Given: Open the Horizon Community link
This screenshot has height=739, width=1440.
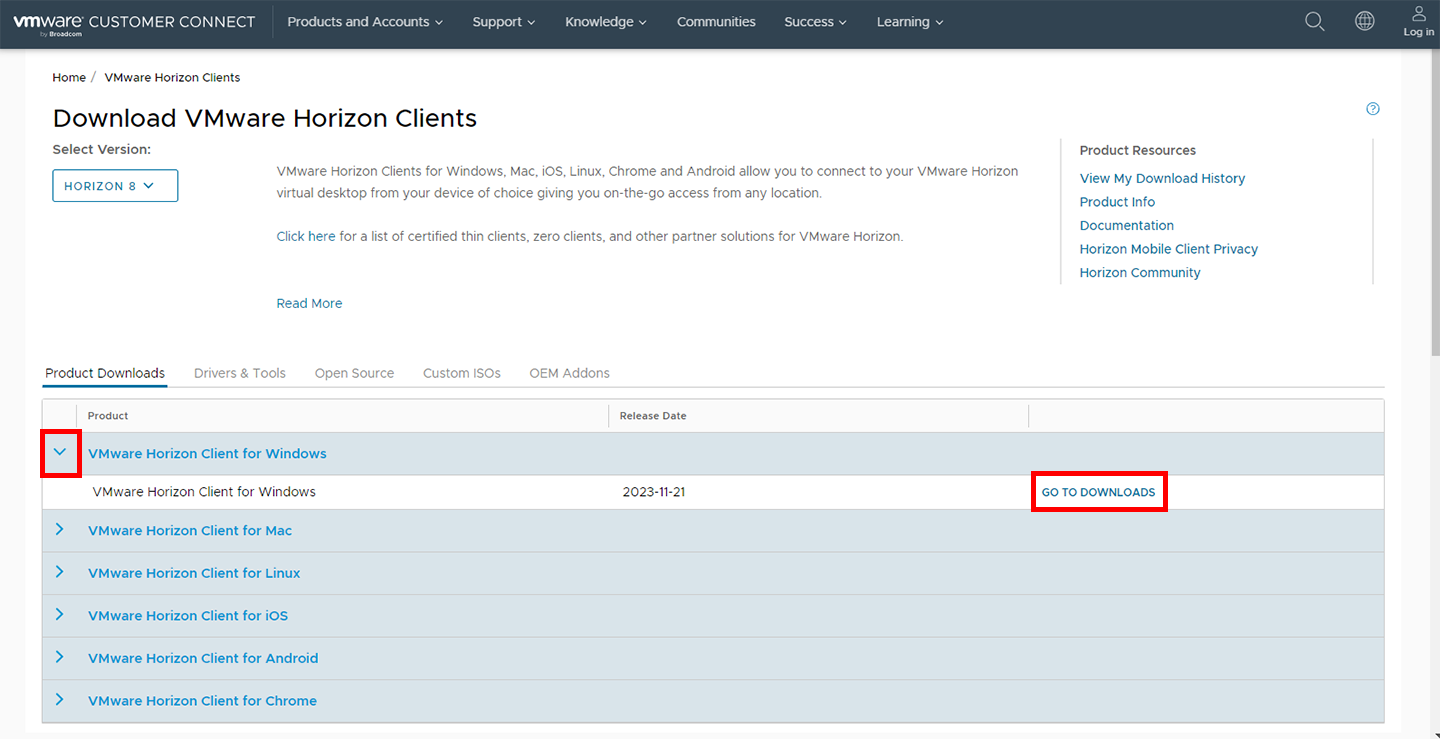Looking at the screenshot, I should [1140, 272].
